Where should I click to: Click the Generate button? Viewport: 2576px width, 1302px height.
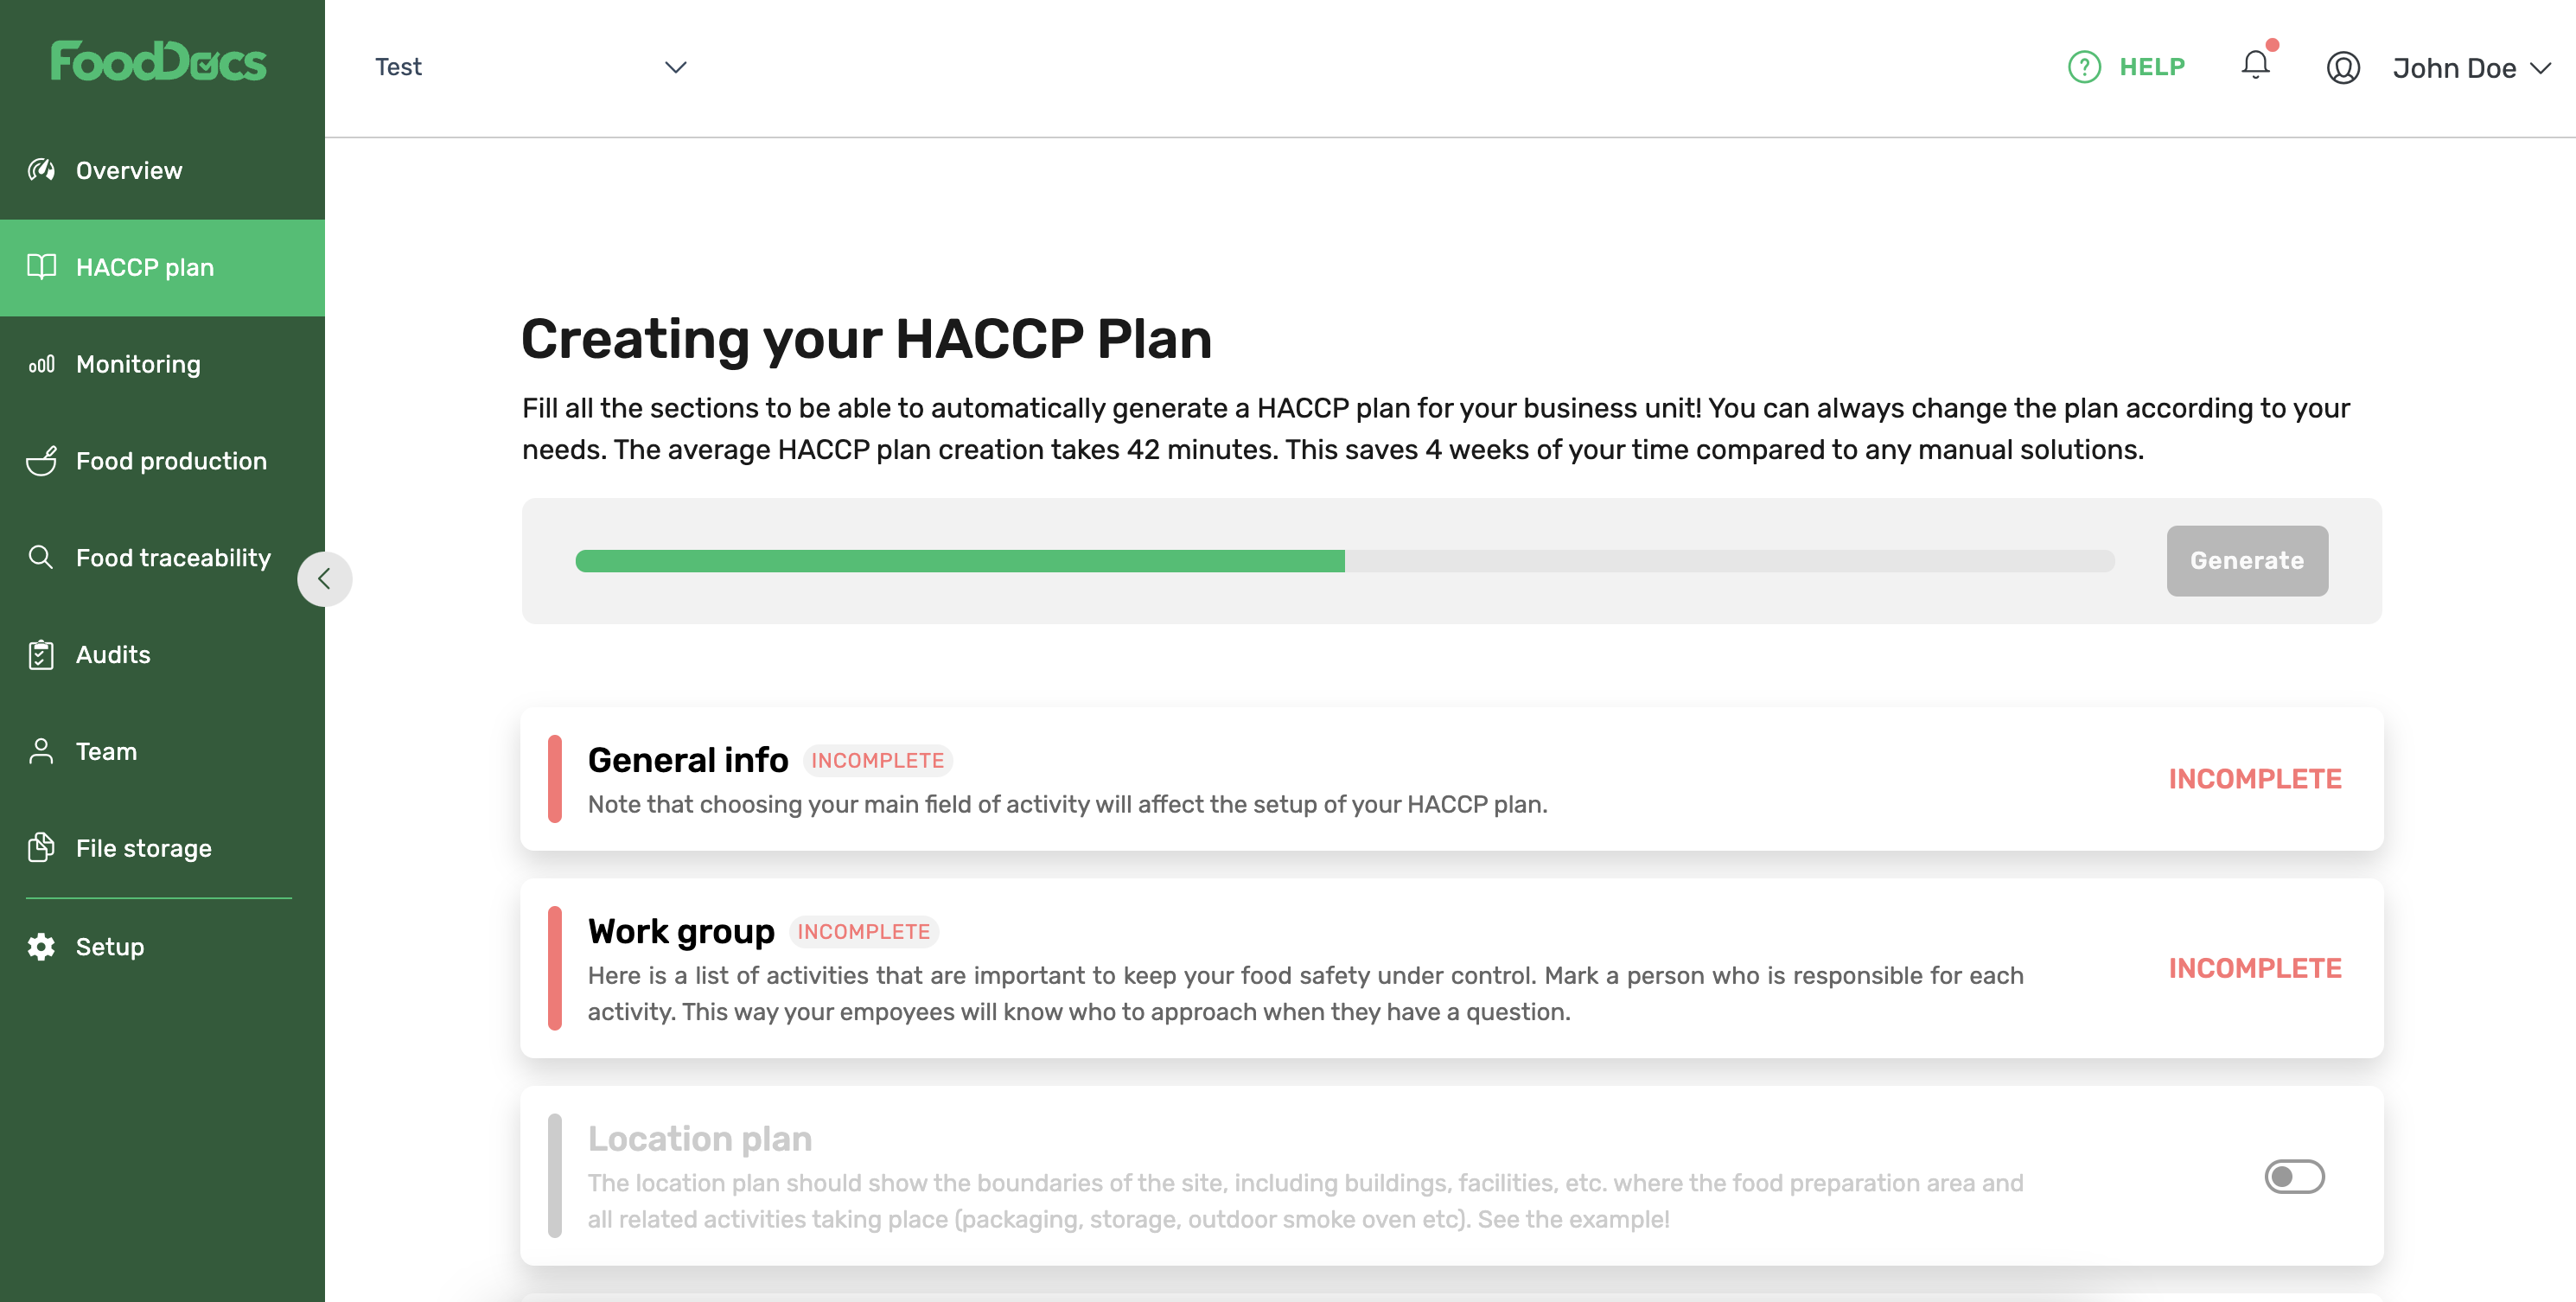pos(2247,561)
